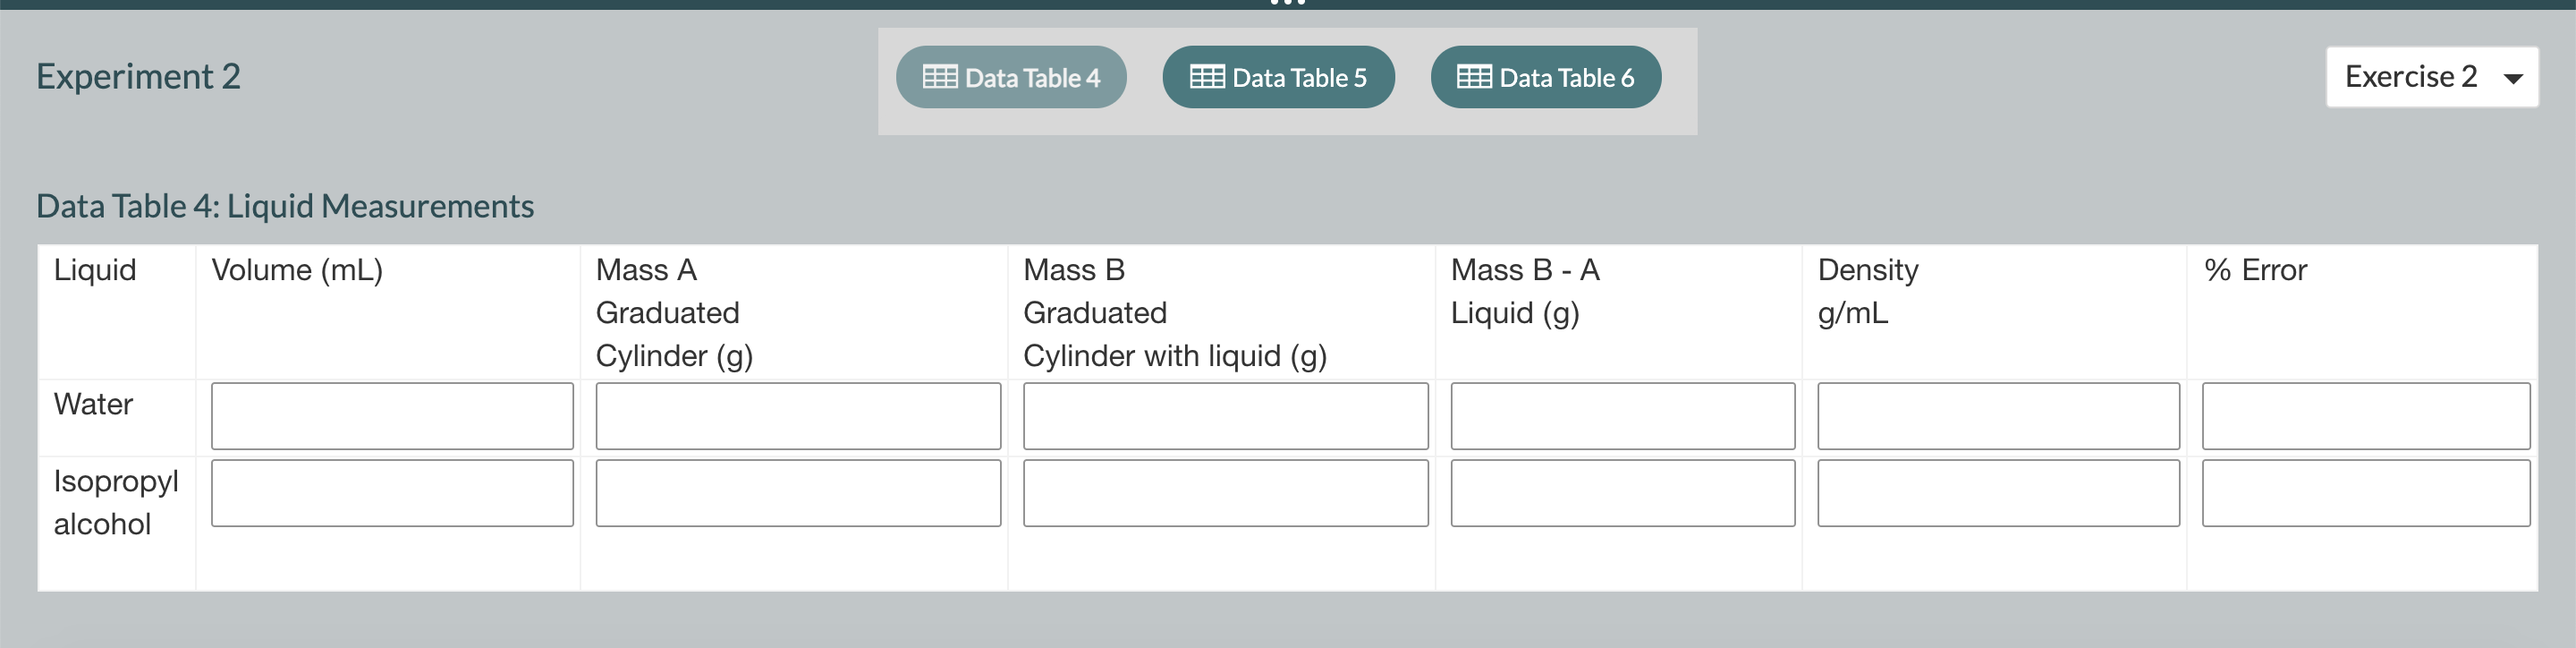This screenshot has width=2576, height=648.
Task: Click the Mass B - A field for Water
Action: pyautogui.click(x=1622, y=416)
